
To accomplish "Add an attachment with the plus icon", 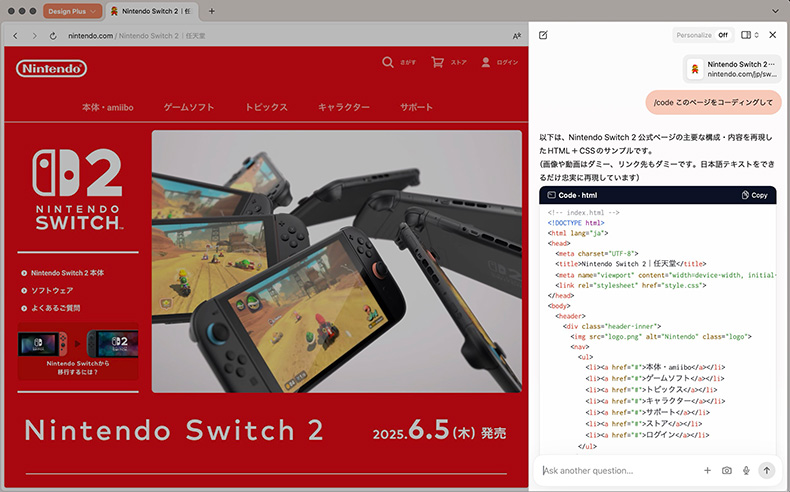I will point(707,470).
